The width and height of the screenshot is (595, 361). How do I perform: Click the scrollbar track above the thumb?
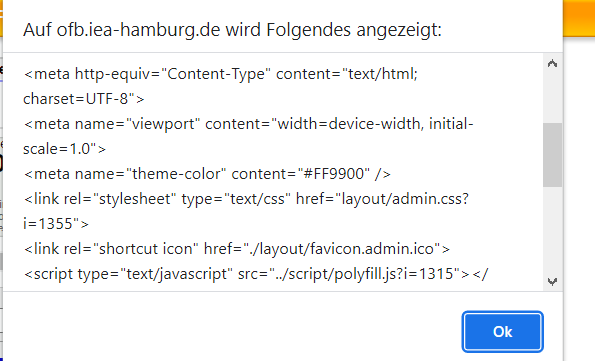coord(552,98)
